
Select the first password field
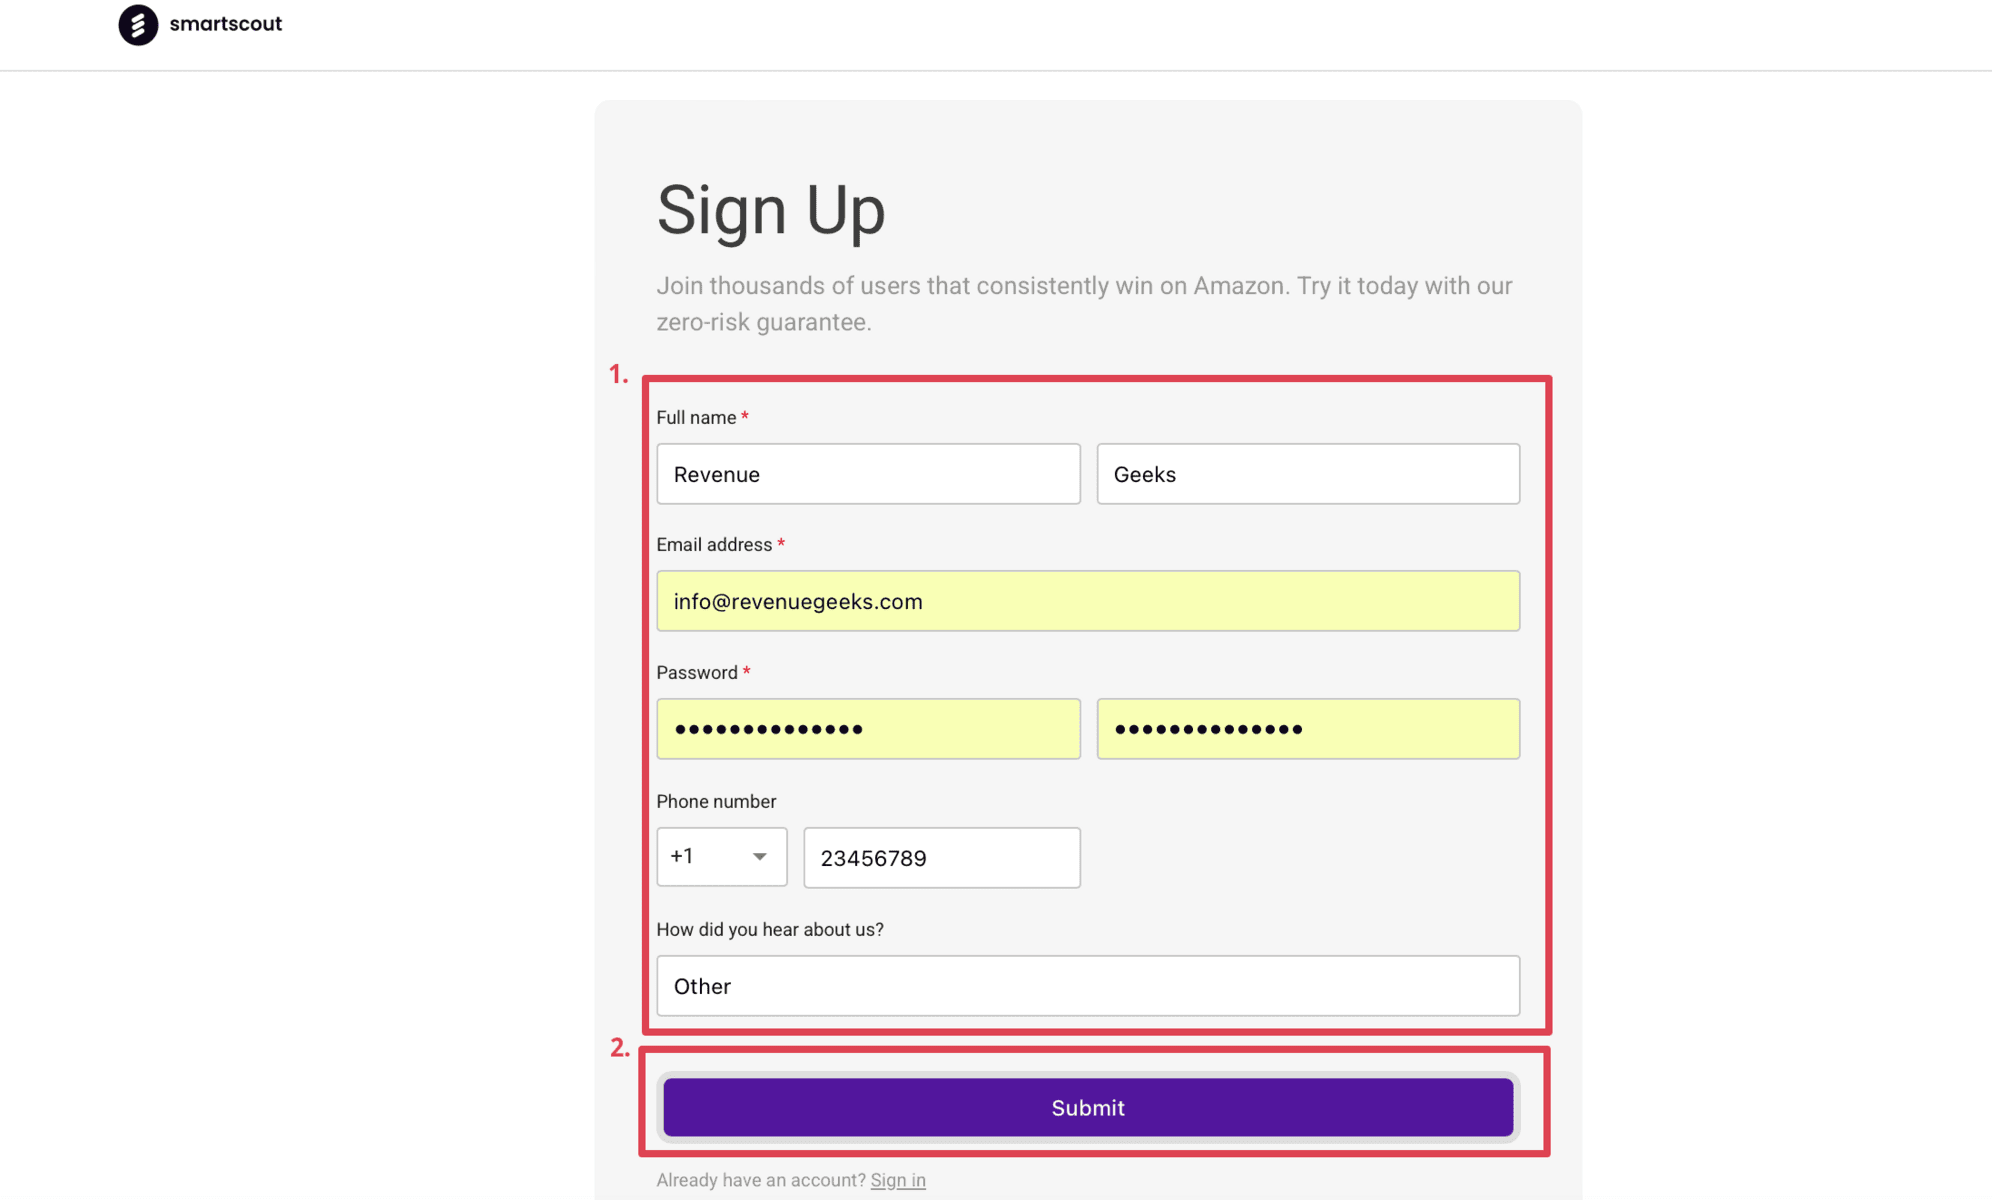pyautogui.click(x=867, y=729)
